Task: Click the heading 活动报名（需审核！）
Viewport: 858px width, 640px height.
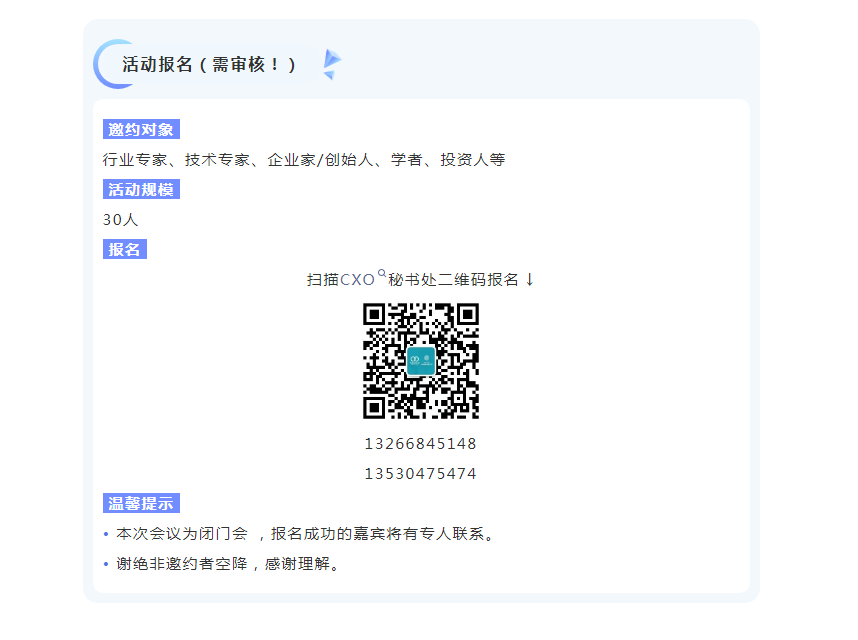Action: point(210,65)
